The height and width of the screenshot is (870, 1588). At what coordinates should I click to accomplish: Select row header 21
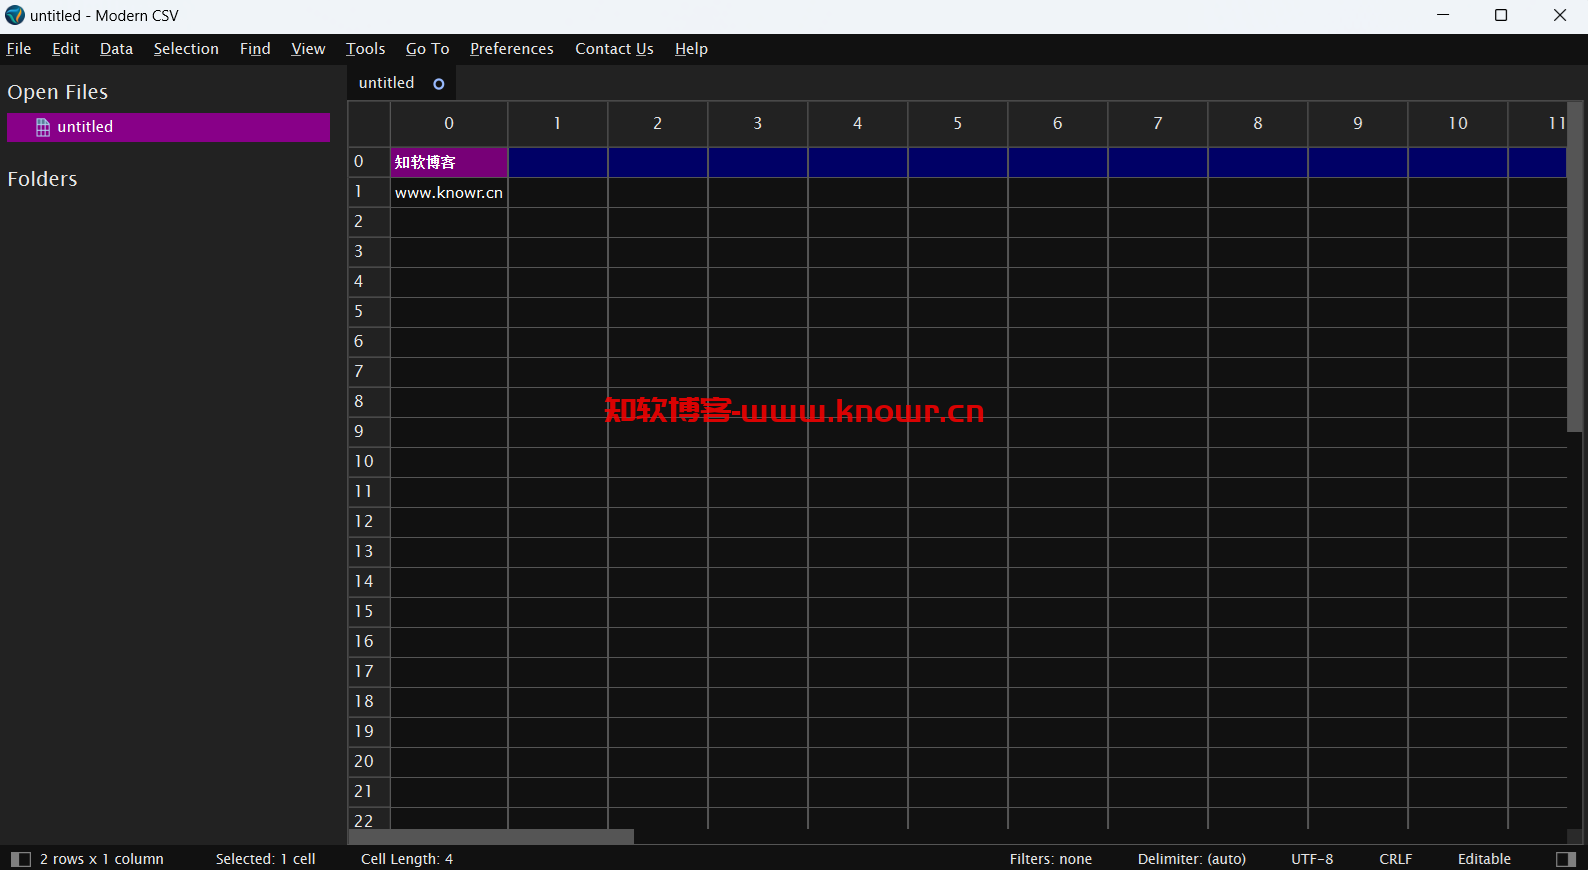tap(369, 792)
